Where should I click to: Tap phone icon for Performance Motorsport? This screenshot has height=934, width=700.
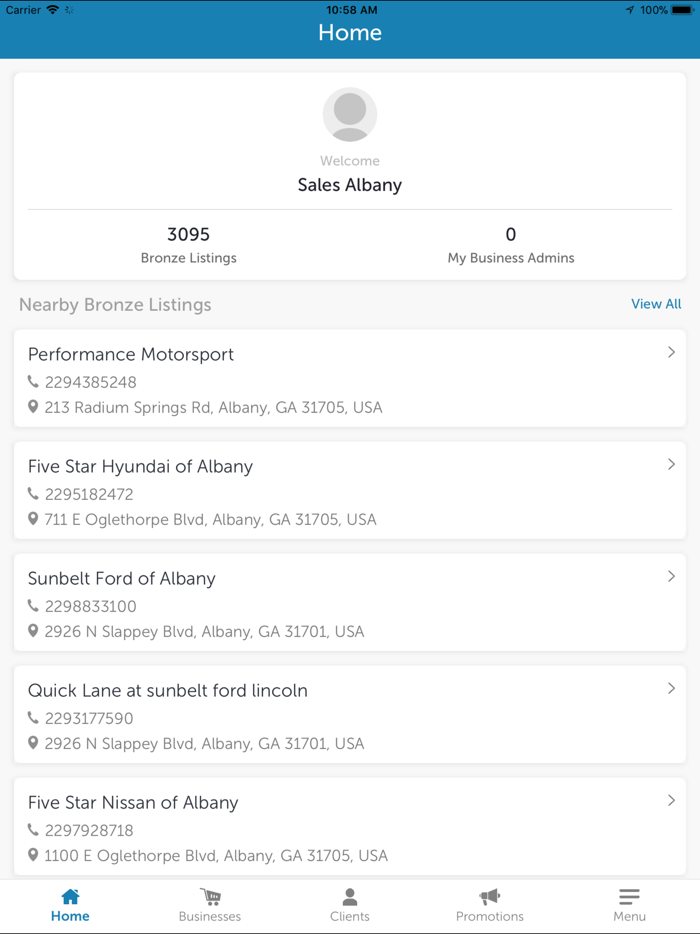[x=33, y=382]
